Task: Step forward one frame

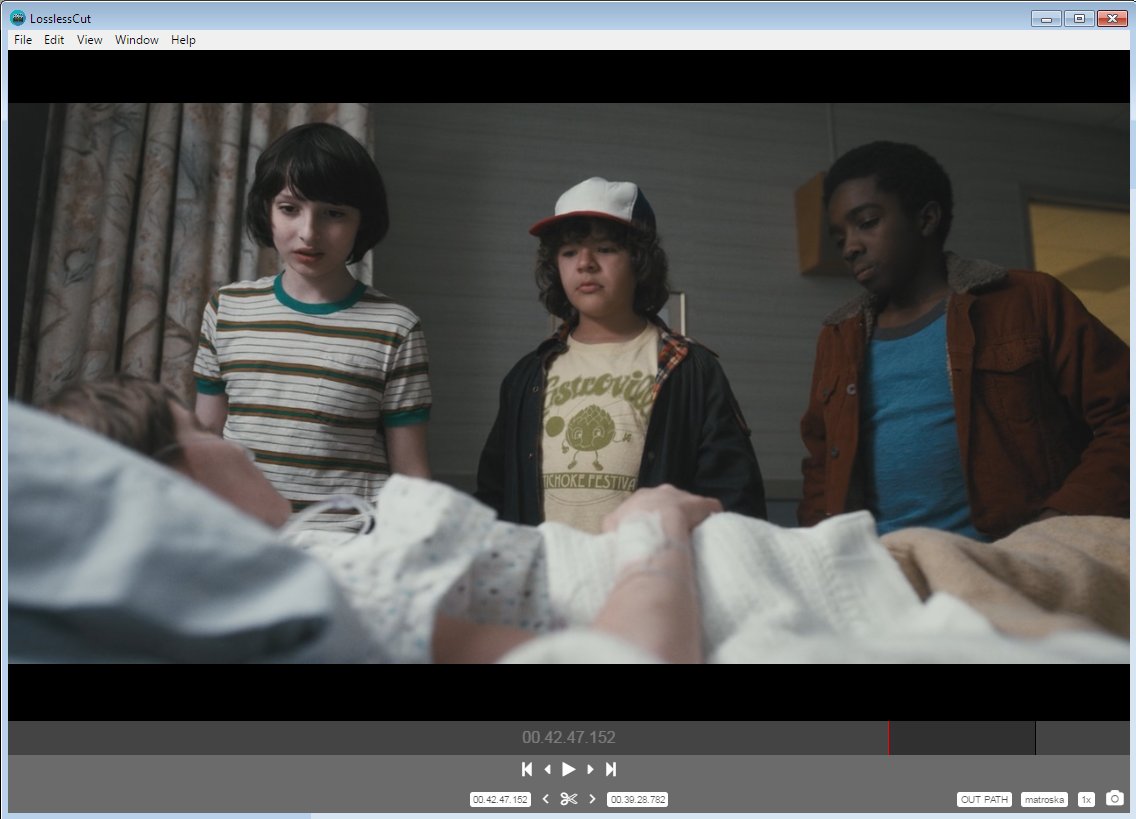Action: click(x=590, y=769)
